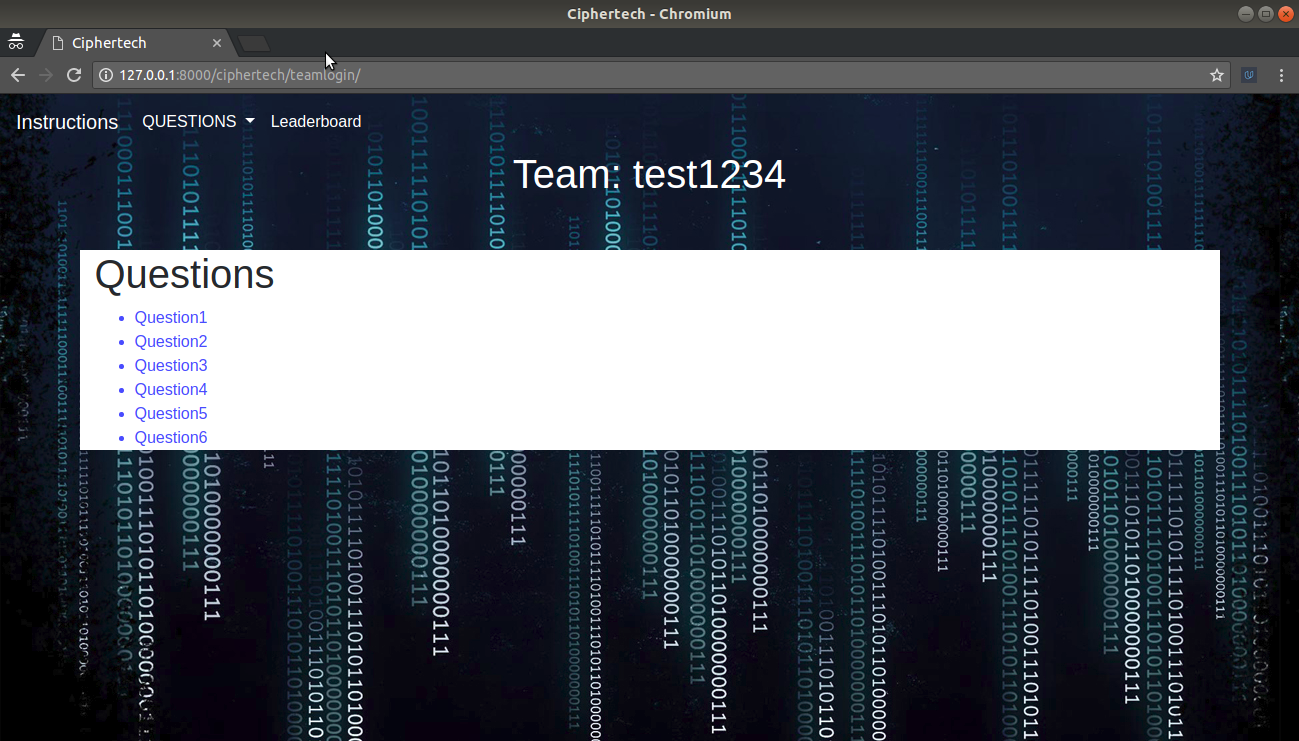The width and height of the screenshot is (1299, 741).
Task: Minimize the Chromium window
Action: click(1246, 14)
